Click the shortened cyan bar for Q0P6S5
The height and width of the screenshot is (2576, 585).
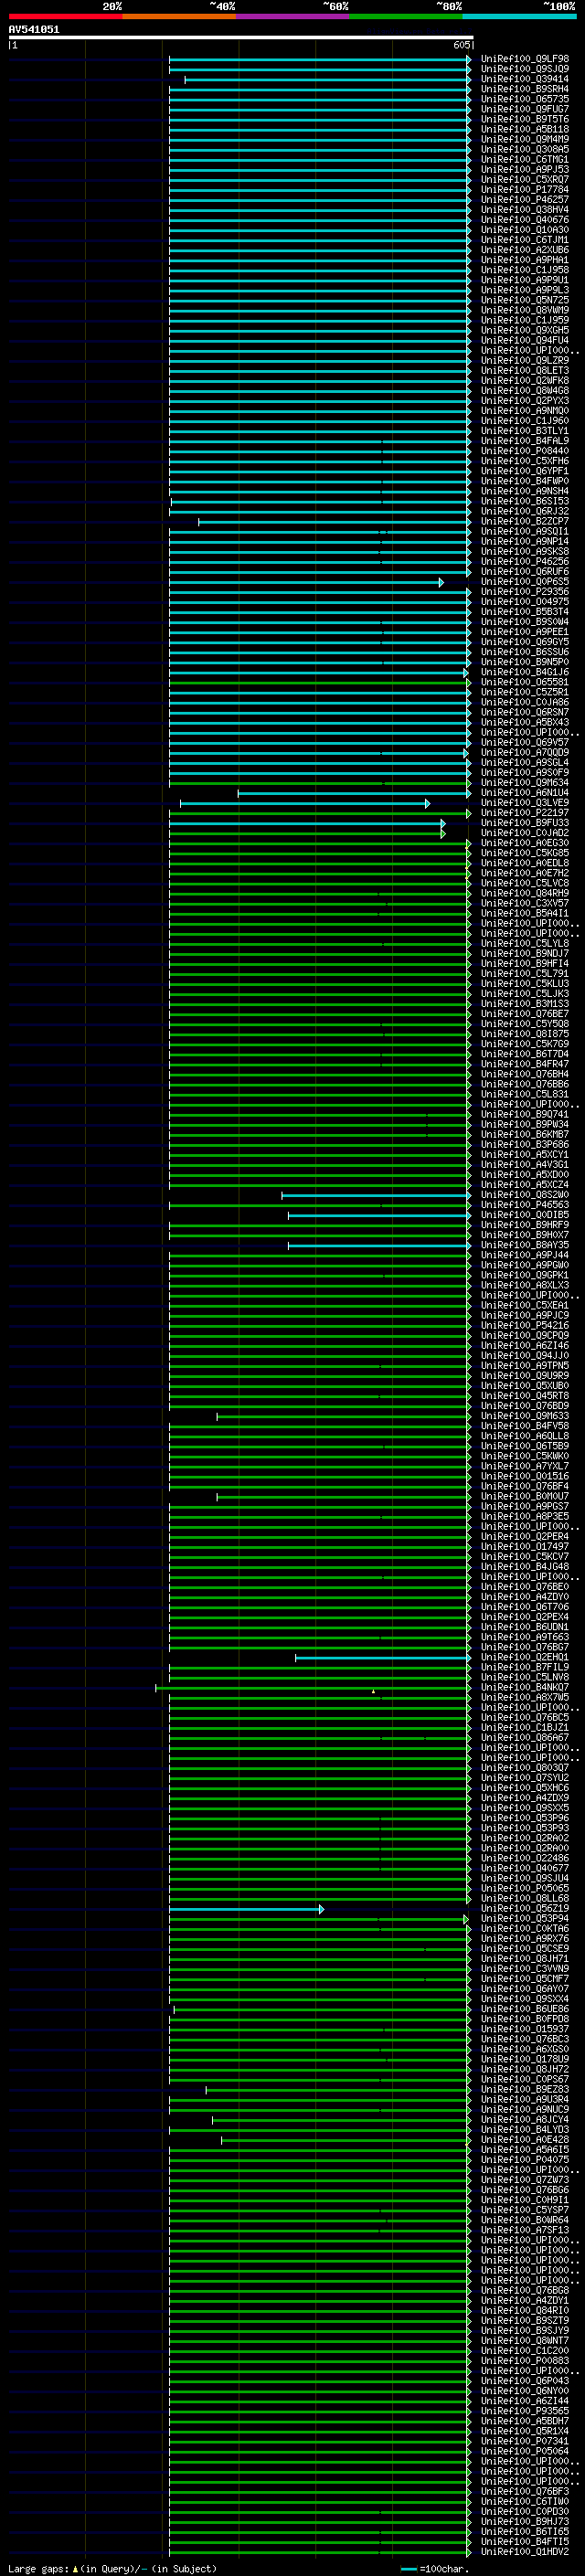point(306,582)
